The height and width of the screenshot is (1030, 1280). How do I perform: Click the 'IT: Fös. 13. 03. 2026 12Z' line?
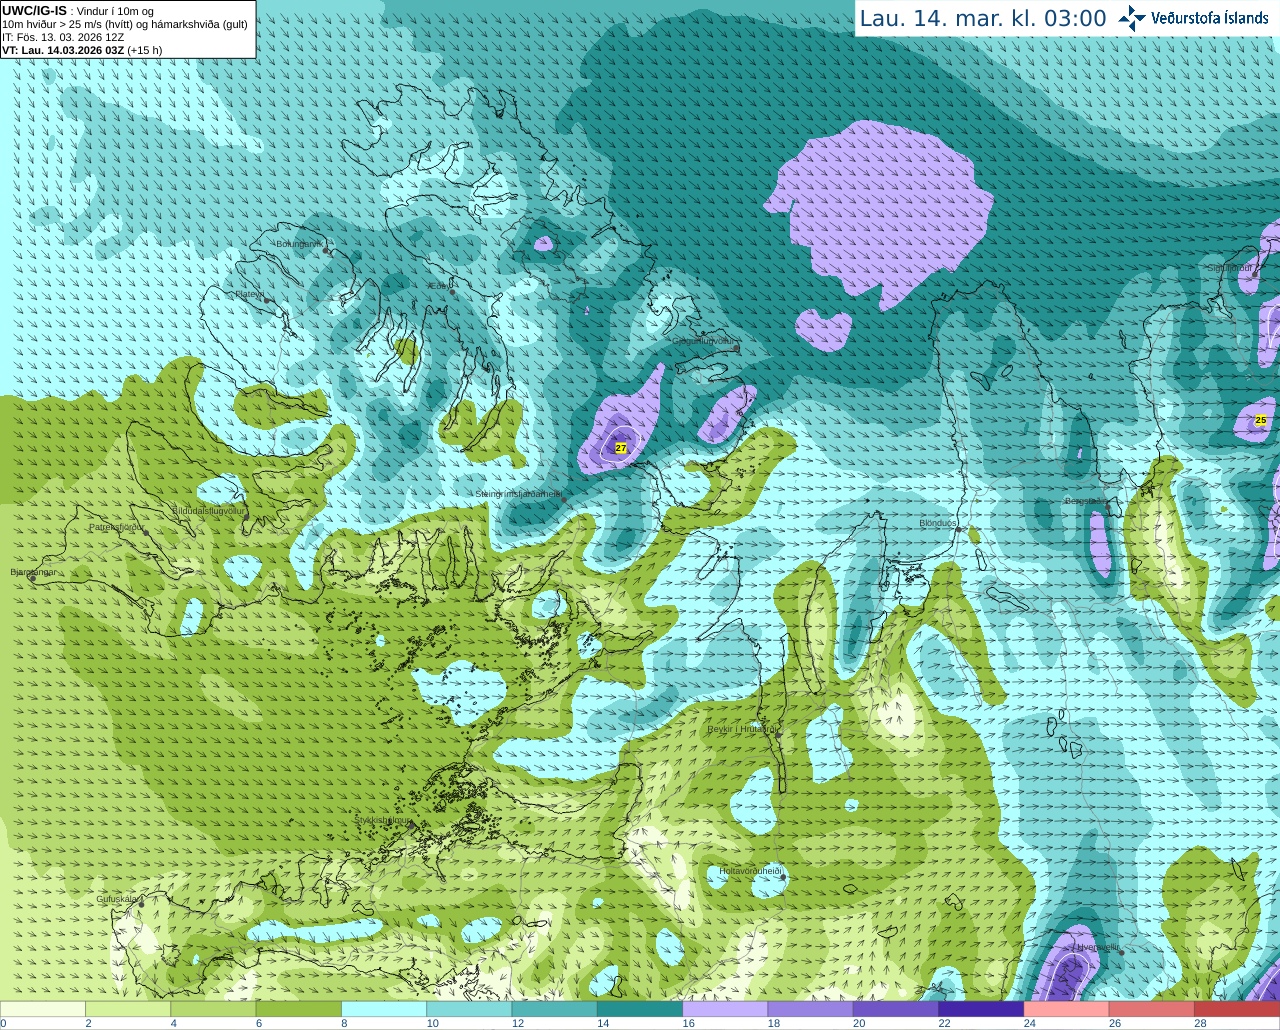(x=63, y=37)
